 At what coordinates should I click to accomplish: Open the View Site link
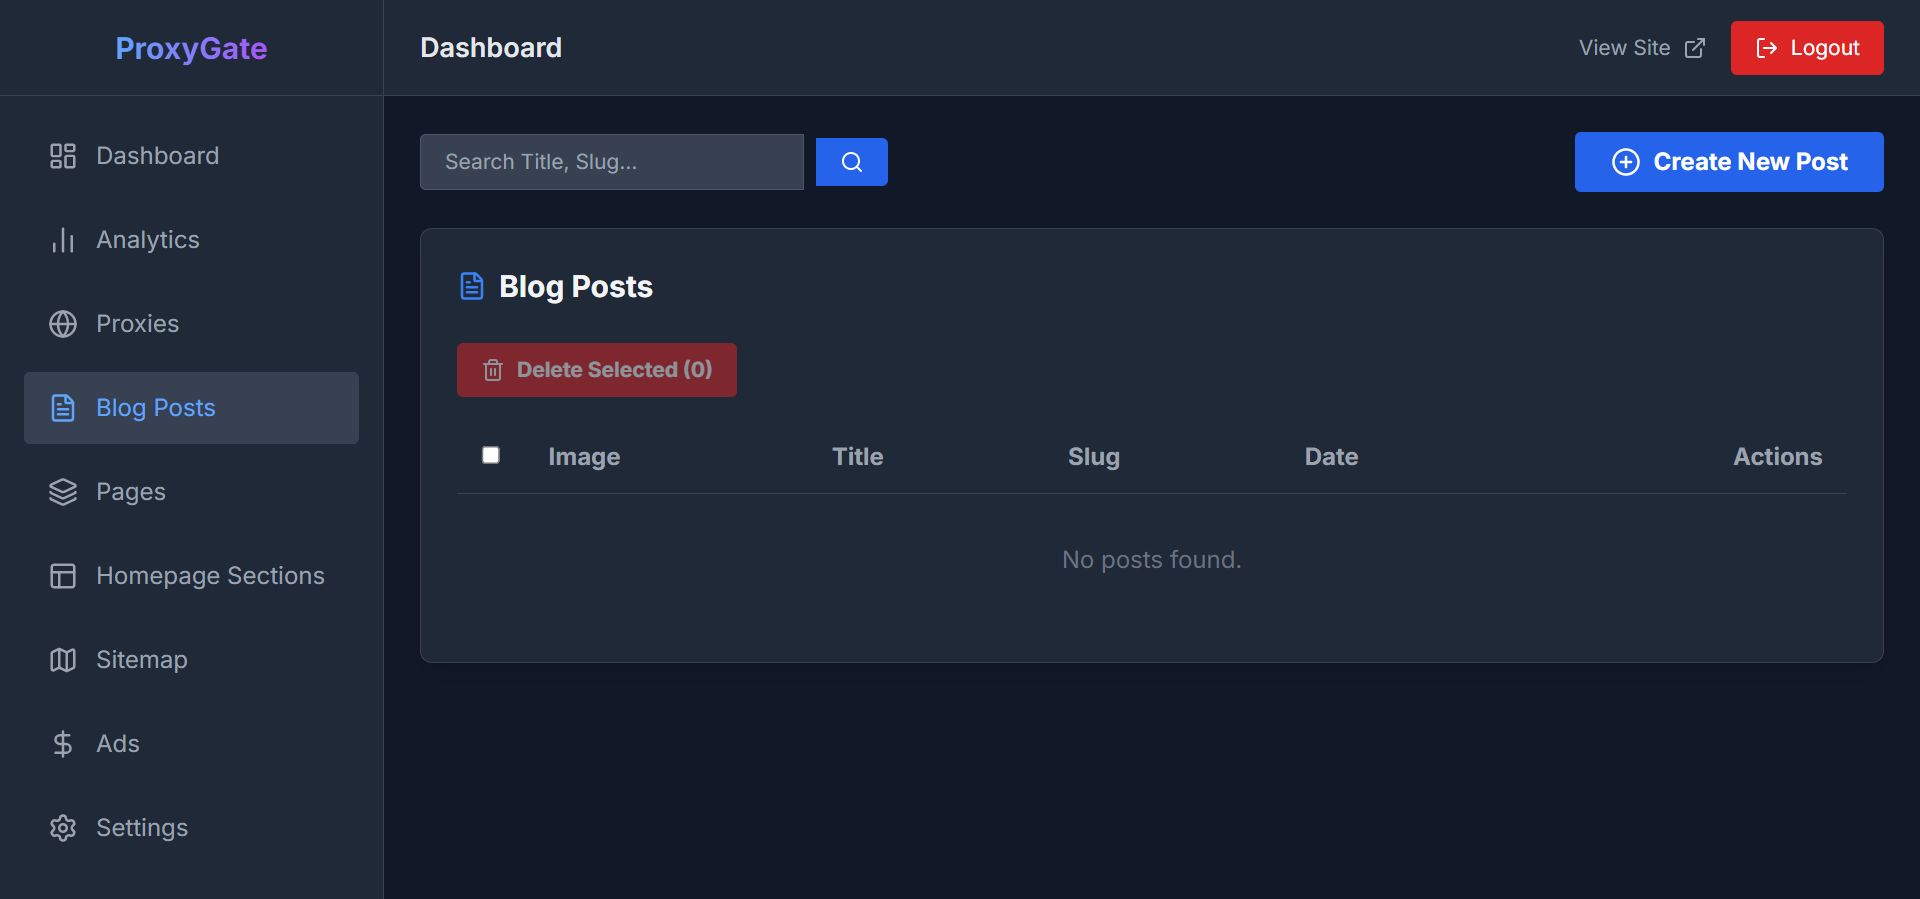point(1641,48)
